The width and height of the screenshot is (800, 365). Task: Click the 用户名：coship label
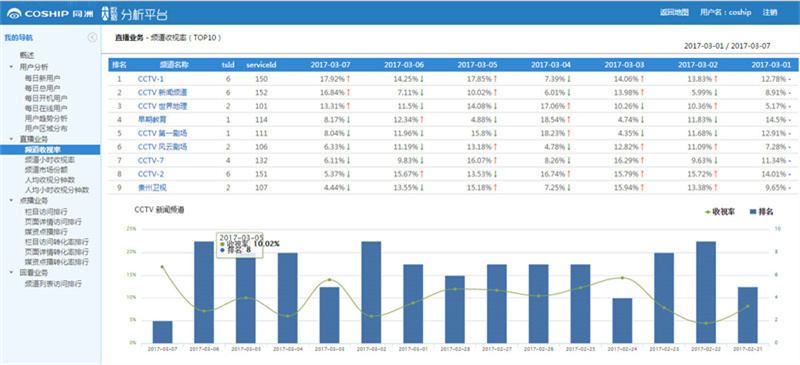tap(726, 12)
